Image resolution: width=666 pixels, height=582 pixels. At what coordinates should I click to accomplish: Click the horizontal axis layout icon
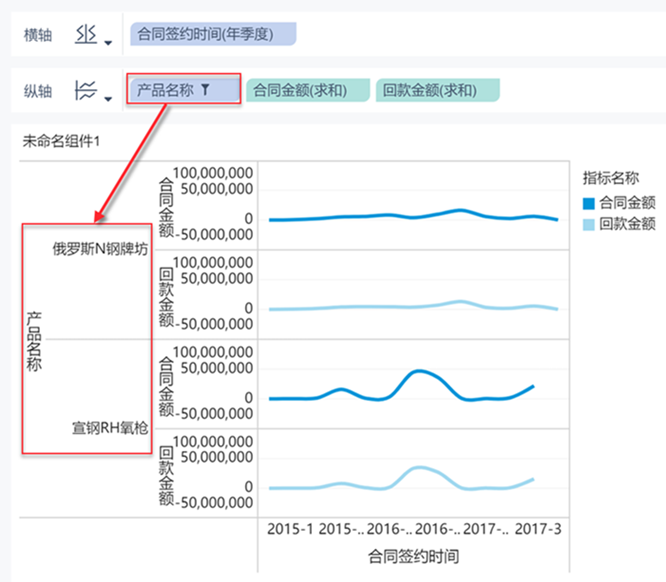pos(86,34)
